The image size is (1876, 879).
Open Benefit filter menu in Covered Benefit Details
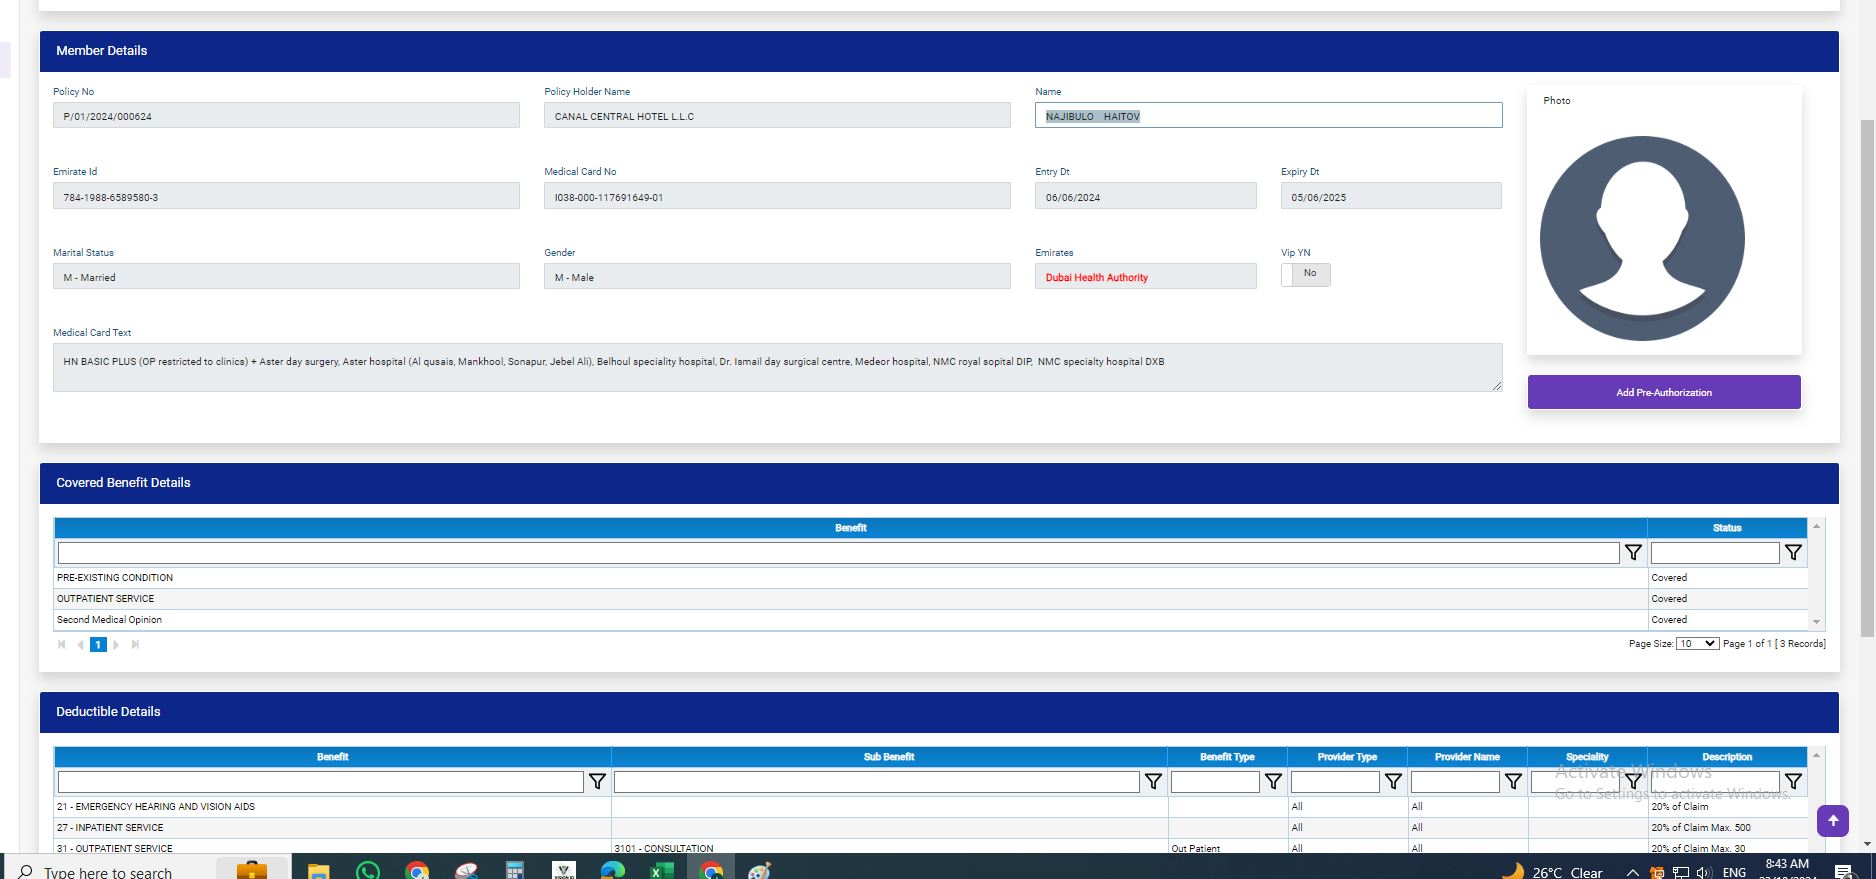pyautogui.click(x=1633, y=552)
